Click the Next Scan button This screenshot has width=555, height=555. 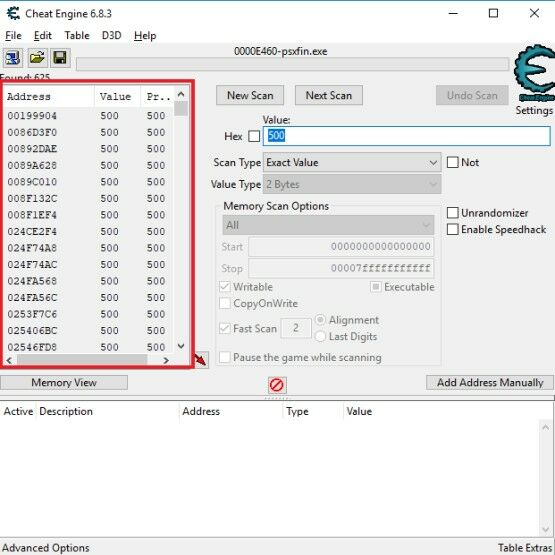(329, 96)
